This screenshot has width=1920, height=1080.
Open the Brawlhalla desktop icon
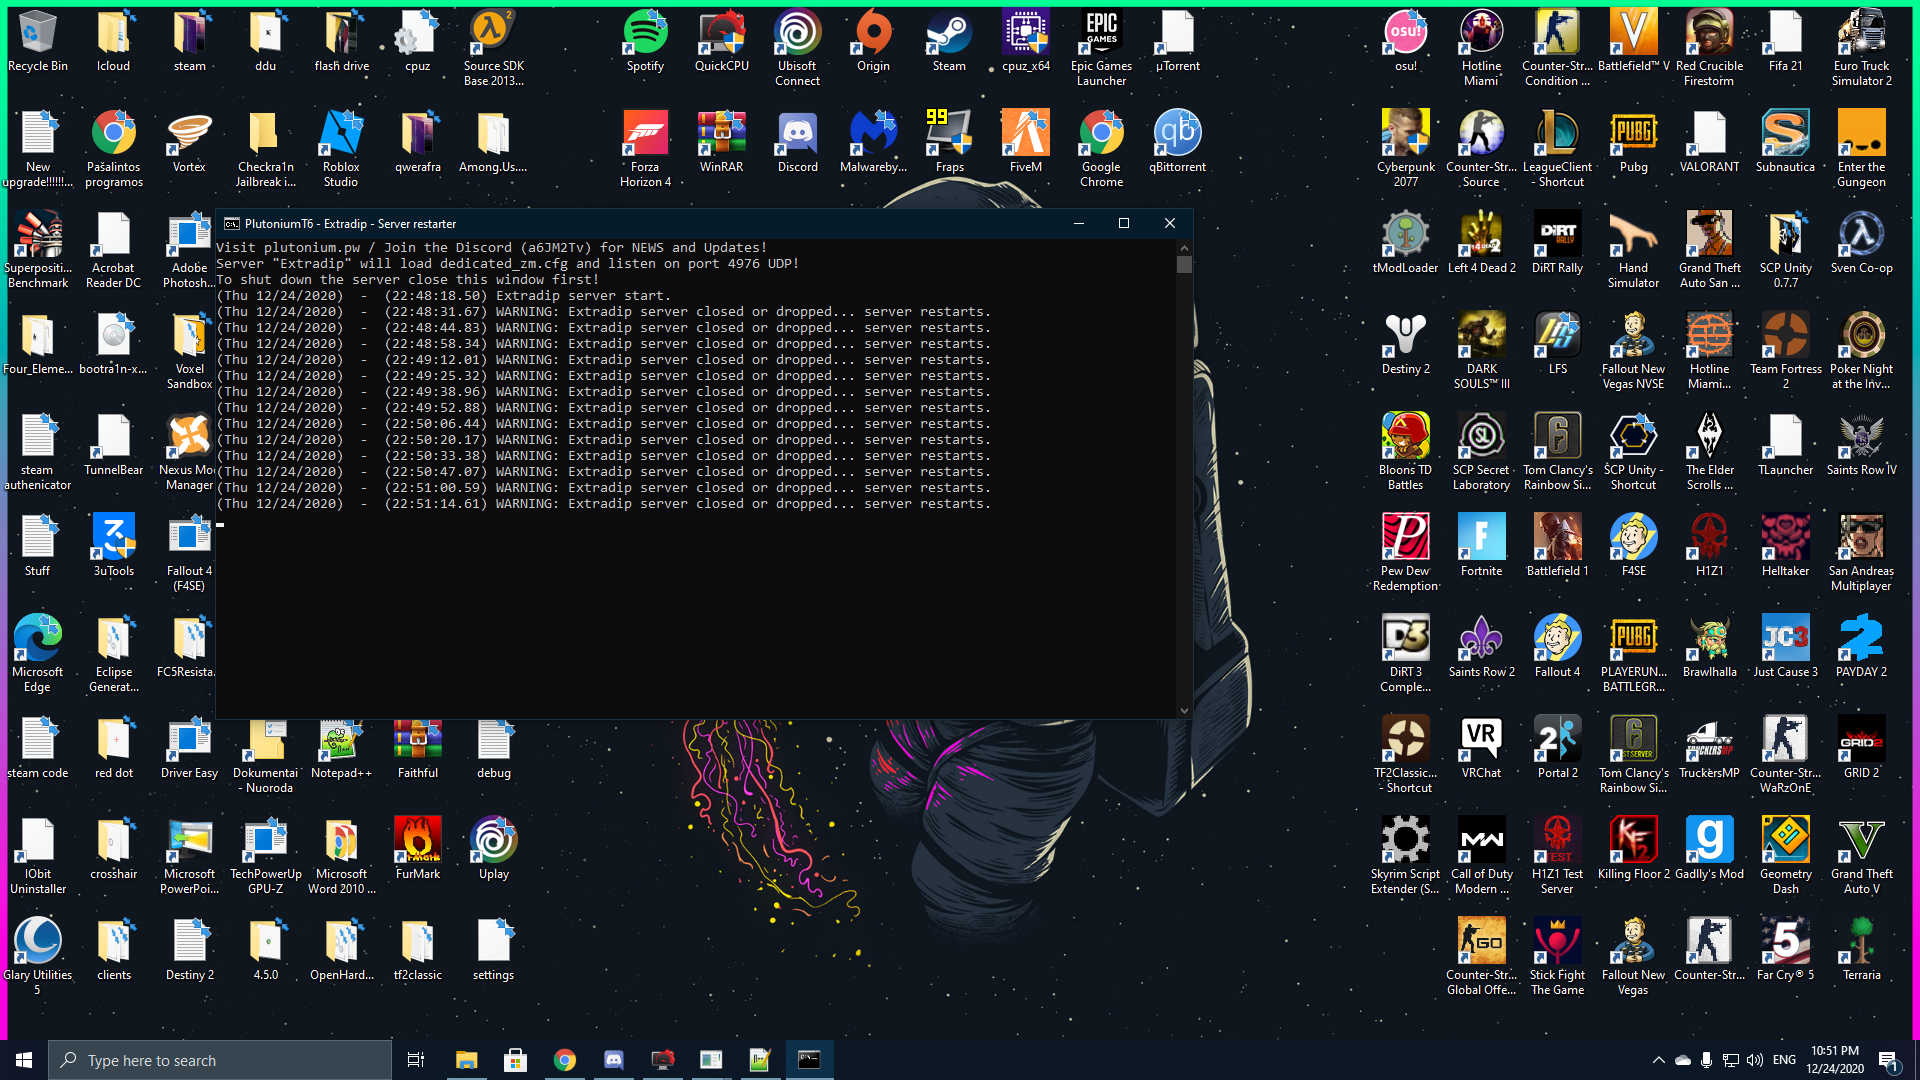1709,648
